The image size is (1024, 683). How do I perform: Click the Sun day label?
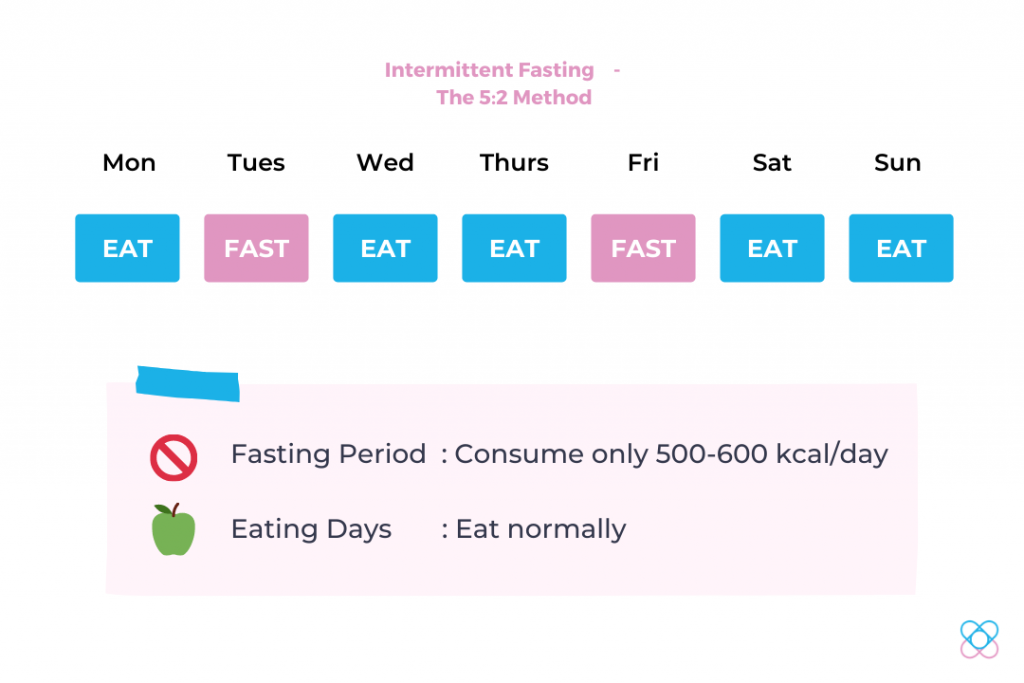pos(898,163)
